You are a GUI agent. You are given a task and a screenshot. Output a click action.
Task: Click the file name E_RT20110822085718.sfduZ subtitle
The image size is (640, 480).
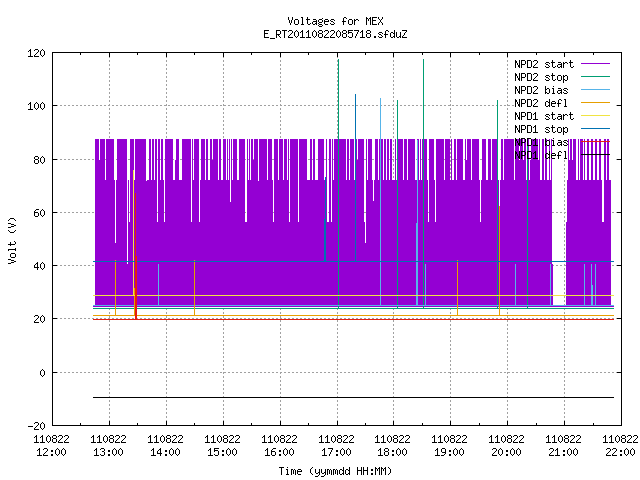[x=335, y=34]
